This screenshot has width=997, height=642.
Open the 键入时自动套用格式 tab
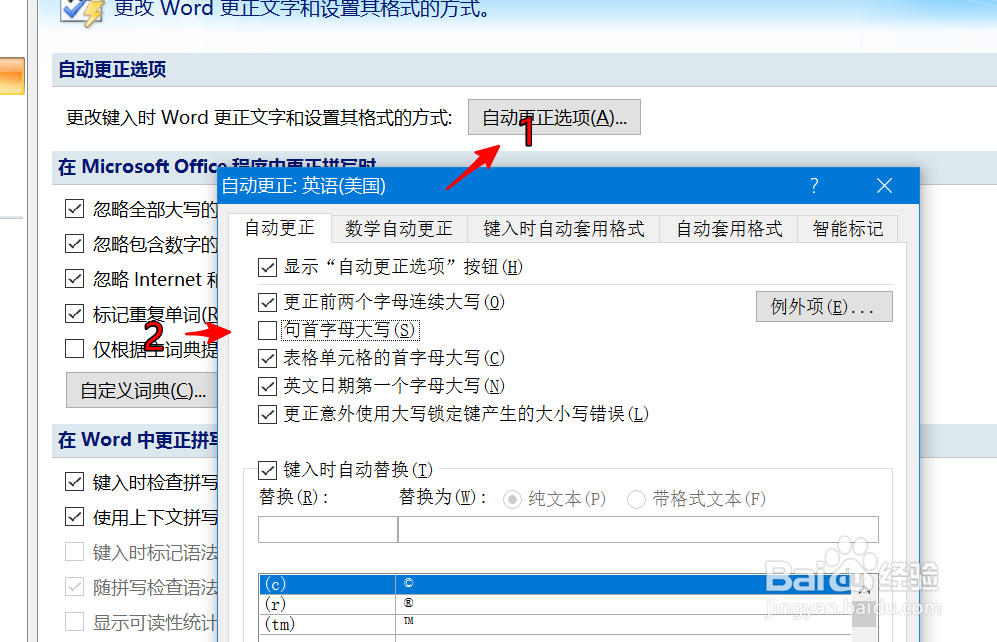pyautogui.click(x=563, y=229)
